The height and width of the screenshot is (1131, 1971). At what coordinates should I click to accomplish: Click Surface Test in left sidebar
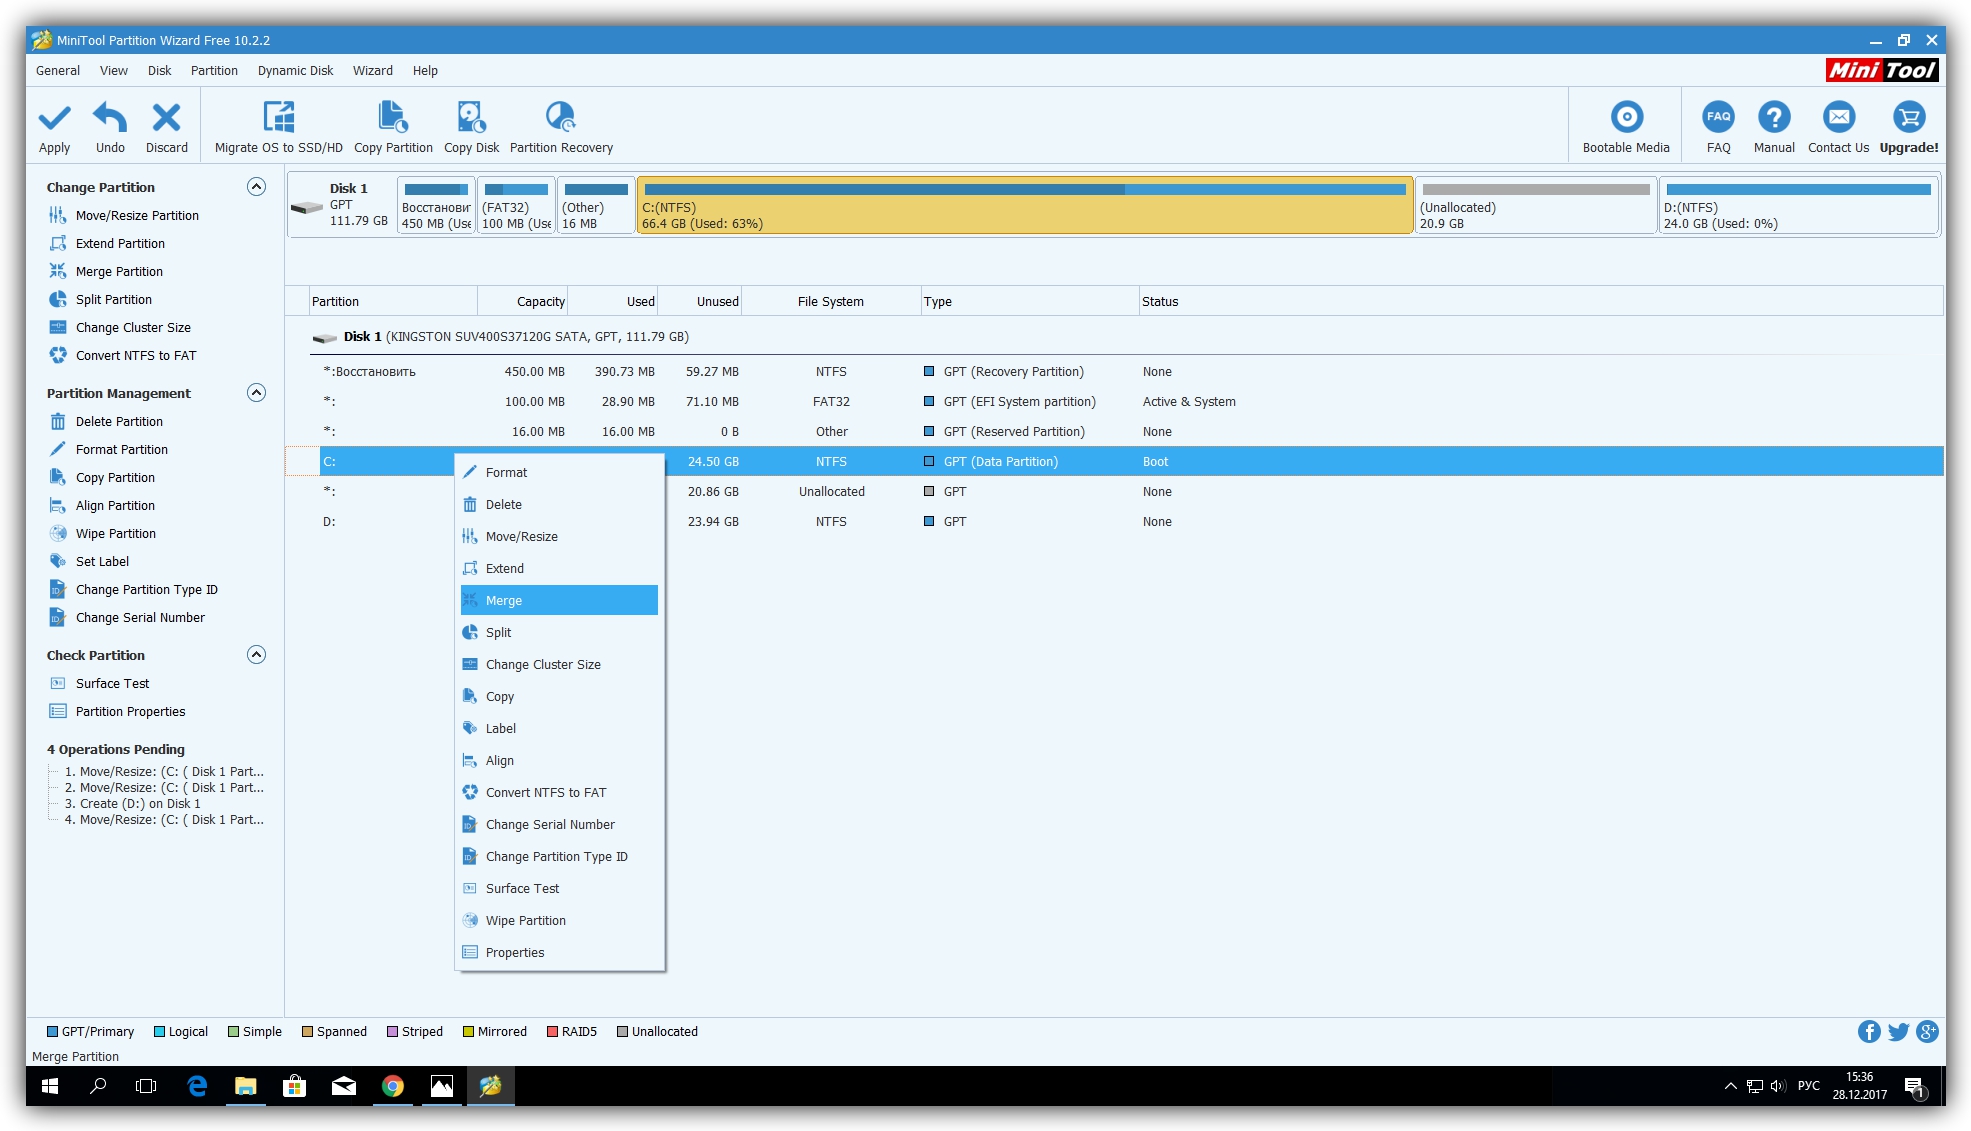112,684
